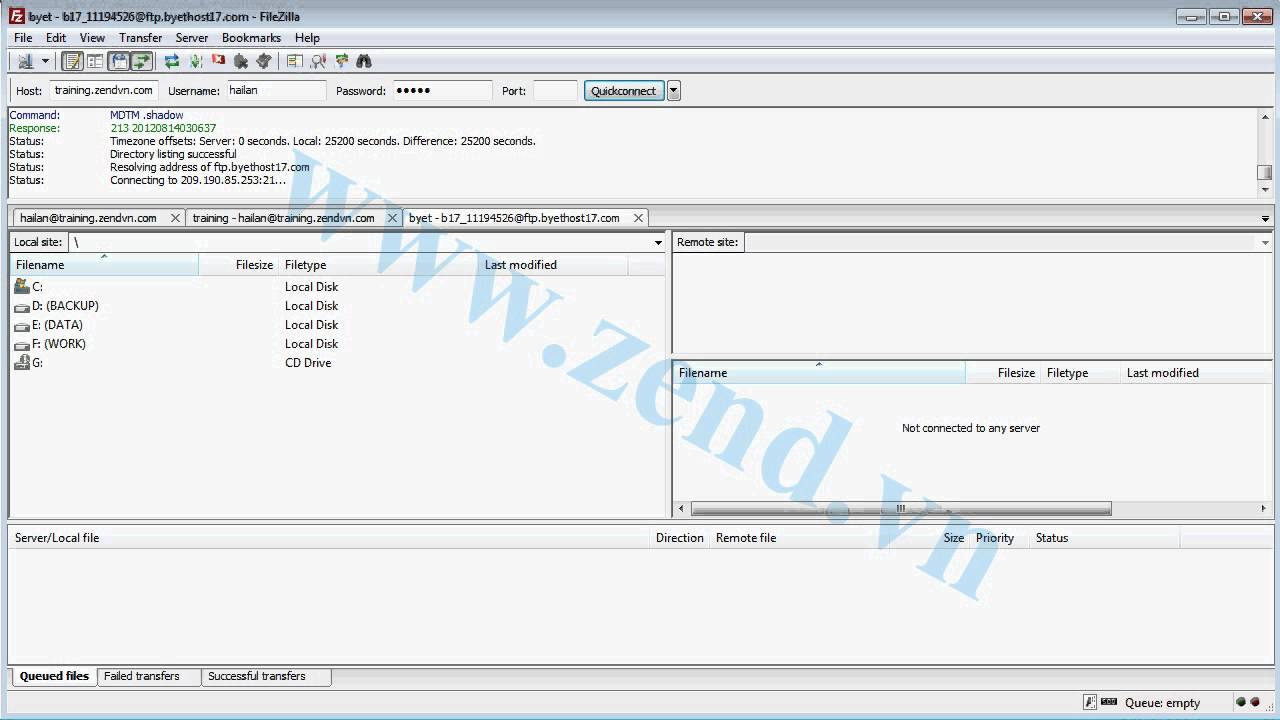The height and width of the screenshot is (720, 1280).
Task: Toggle synchronized browsing
Action: [x=341, y=61]
